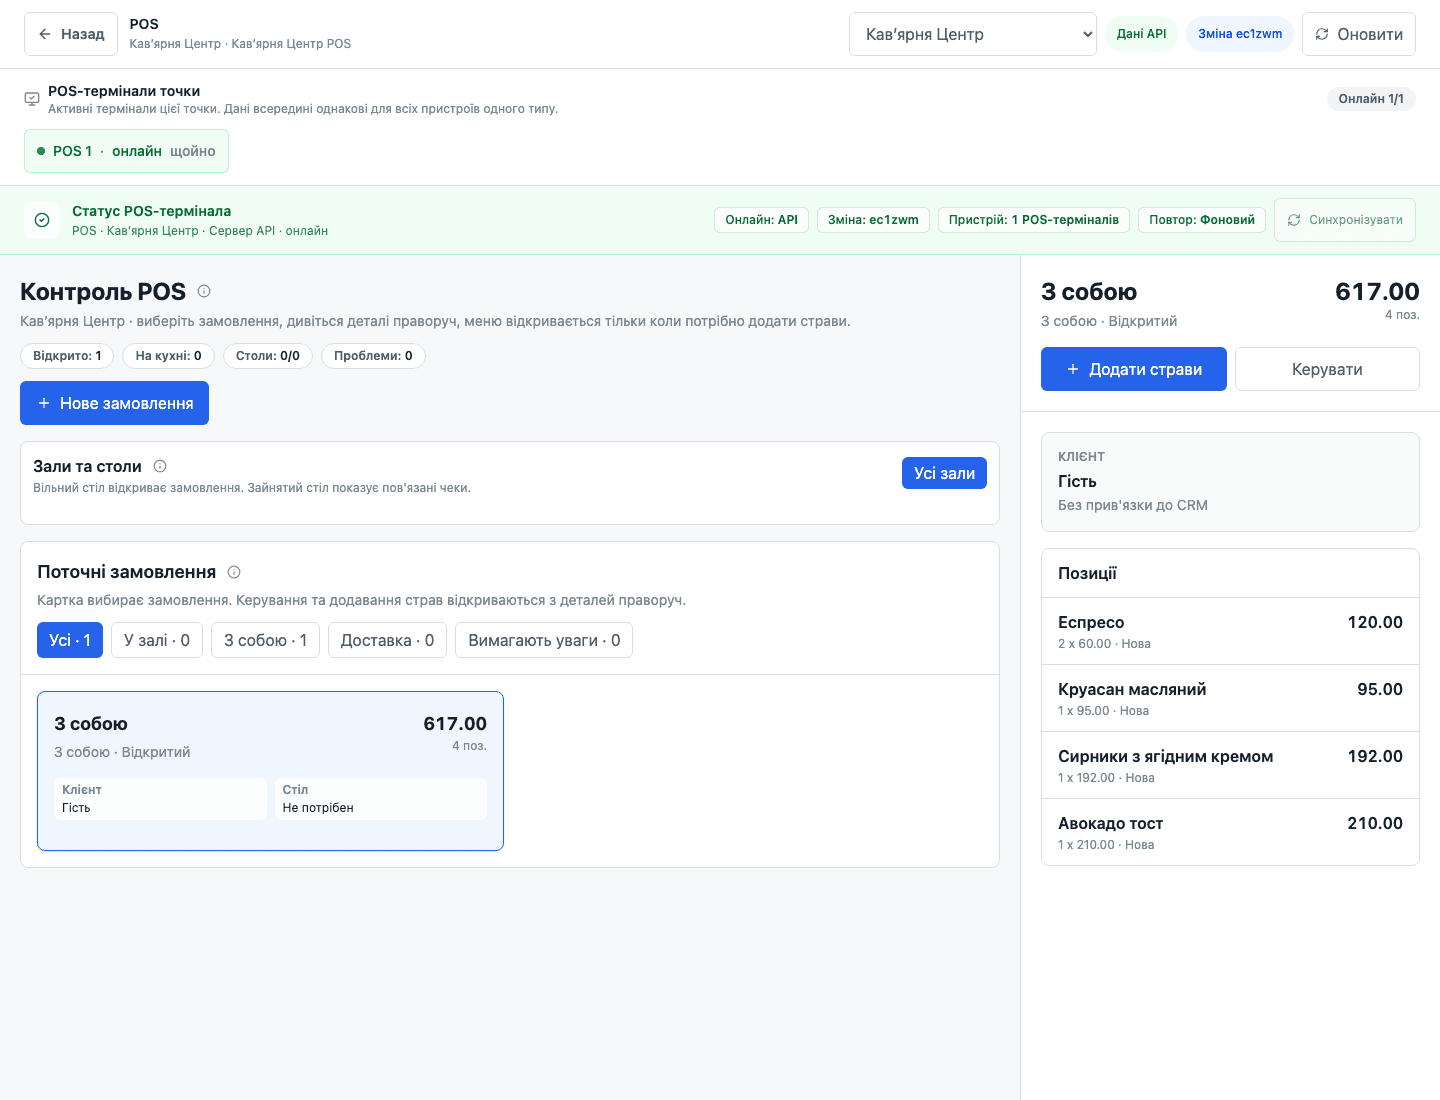Click the Статус POS-термінала heading
Viewport: 1440px width, 1100px height.
pyautogui.click(x=151, y=211)
